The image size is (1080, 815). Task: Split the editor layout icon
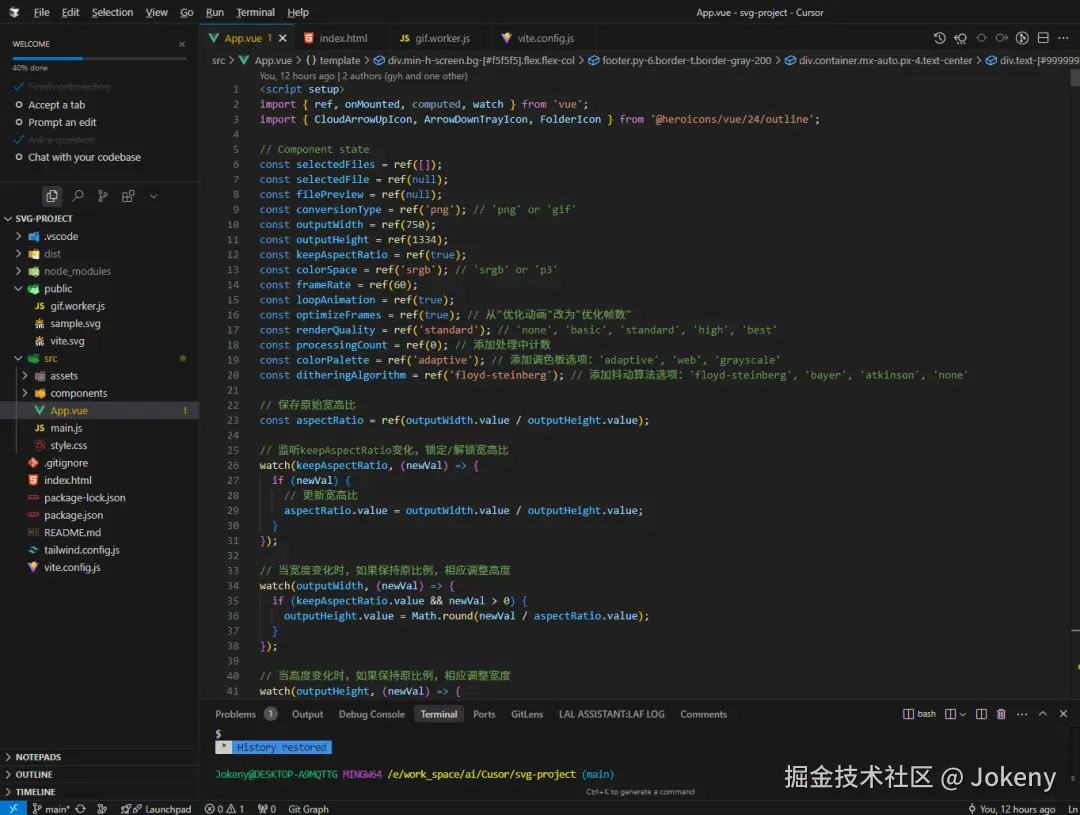[1043, 38]
